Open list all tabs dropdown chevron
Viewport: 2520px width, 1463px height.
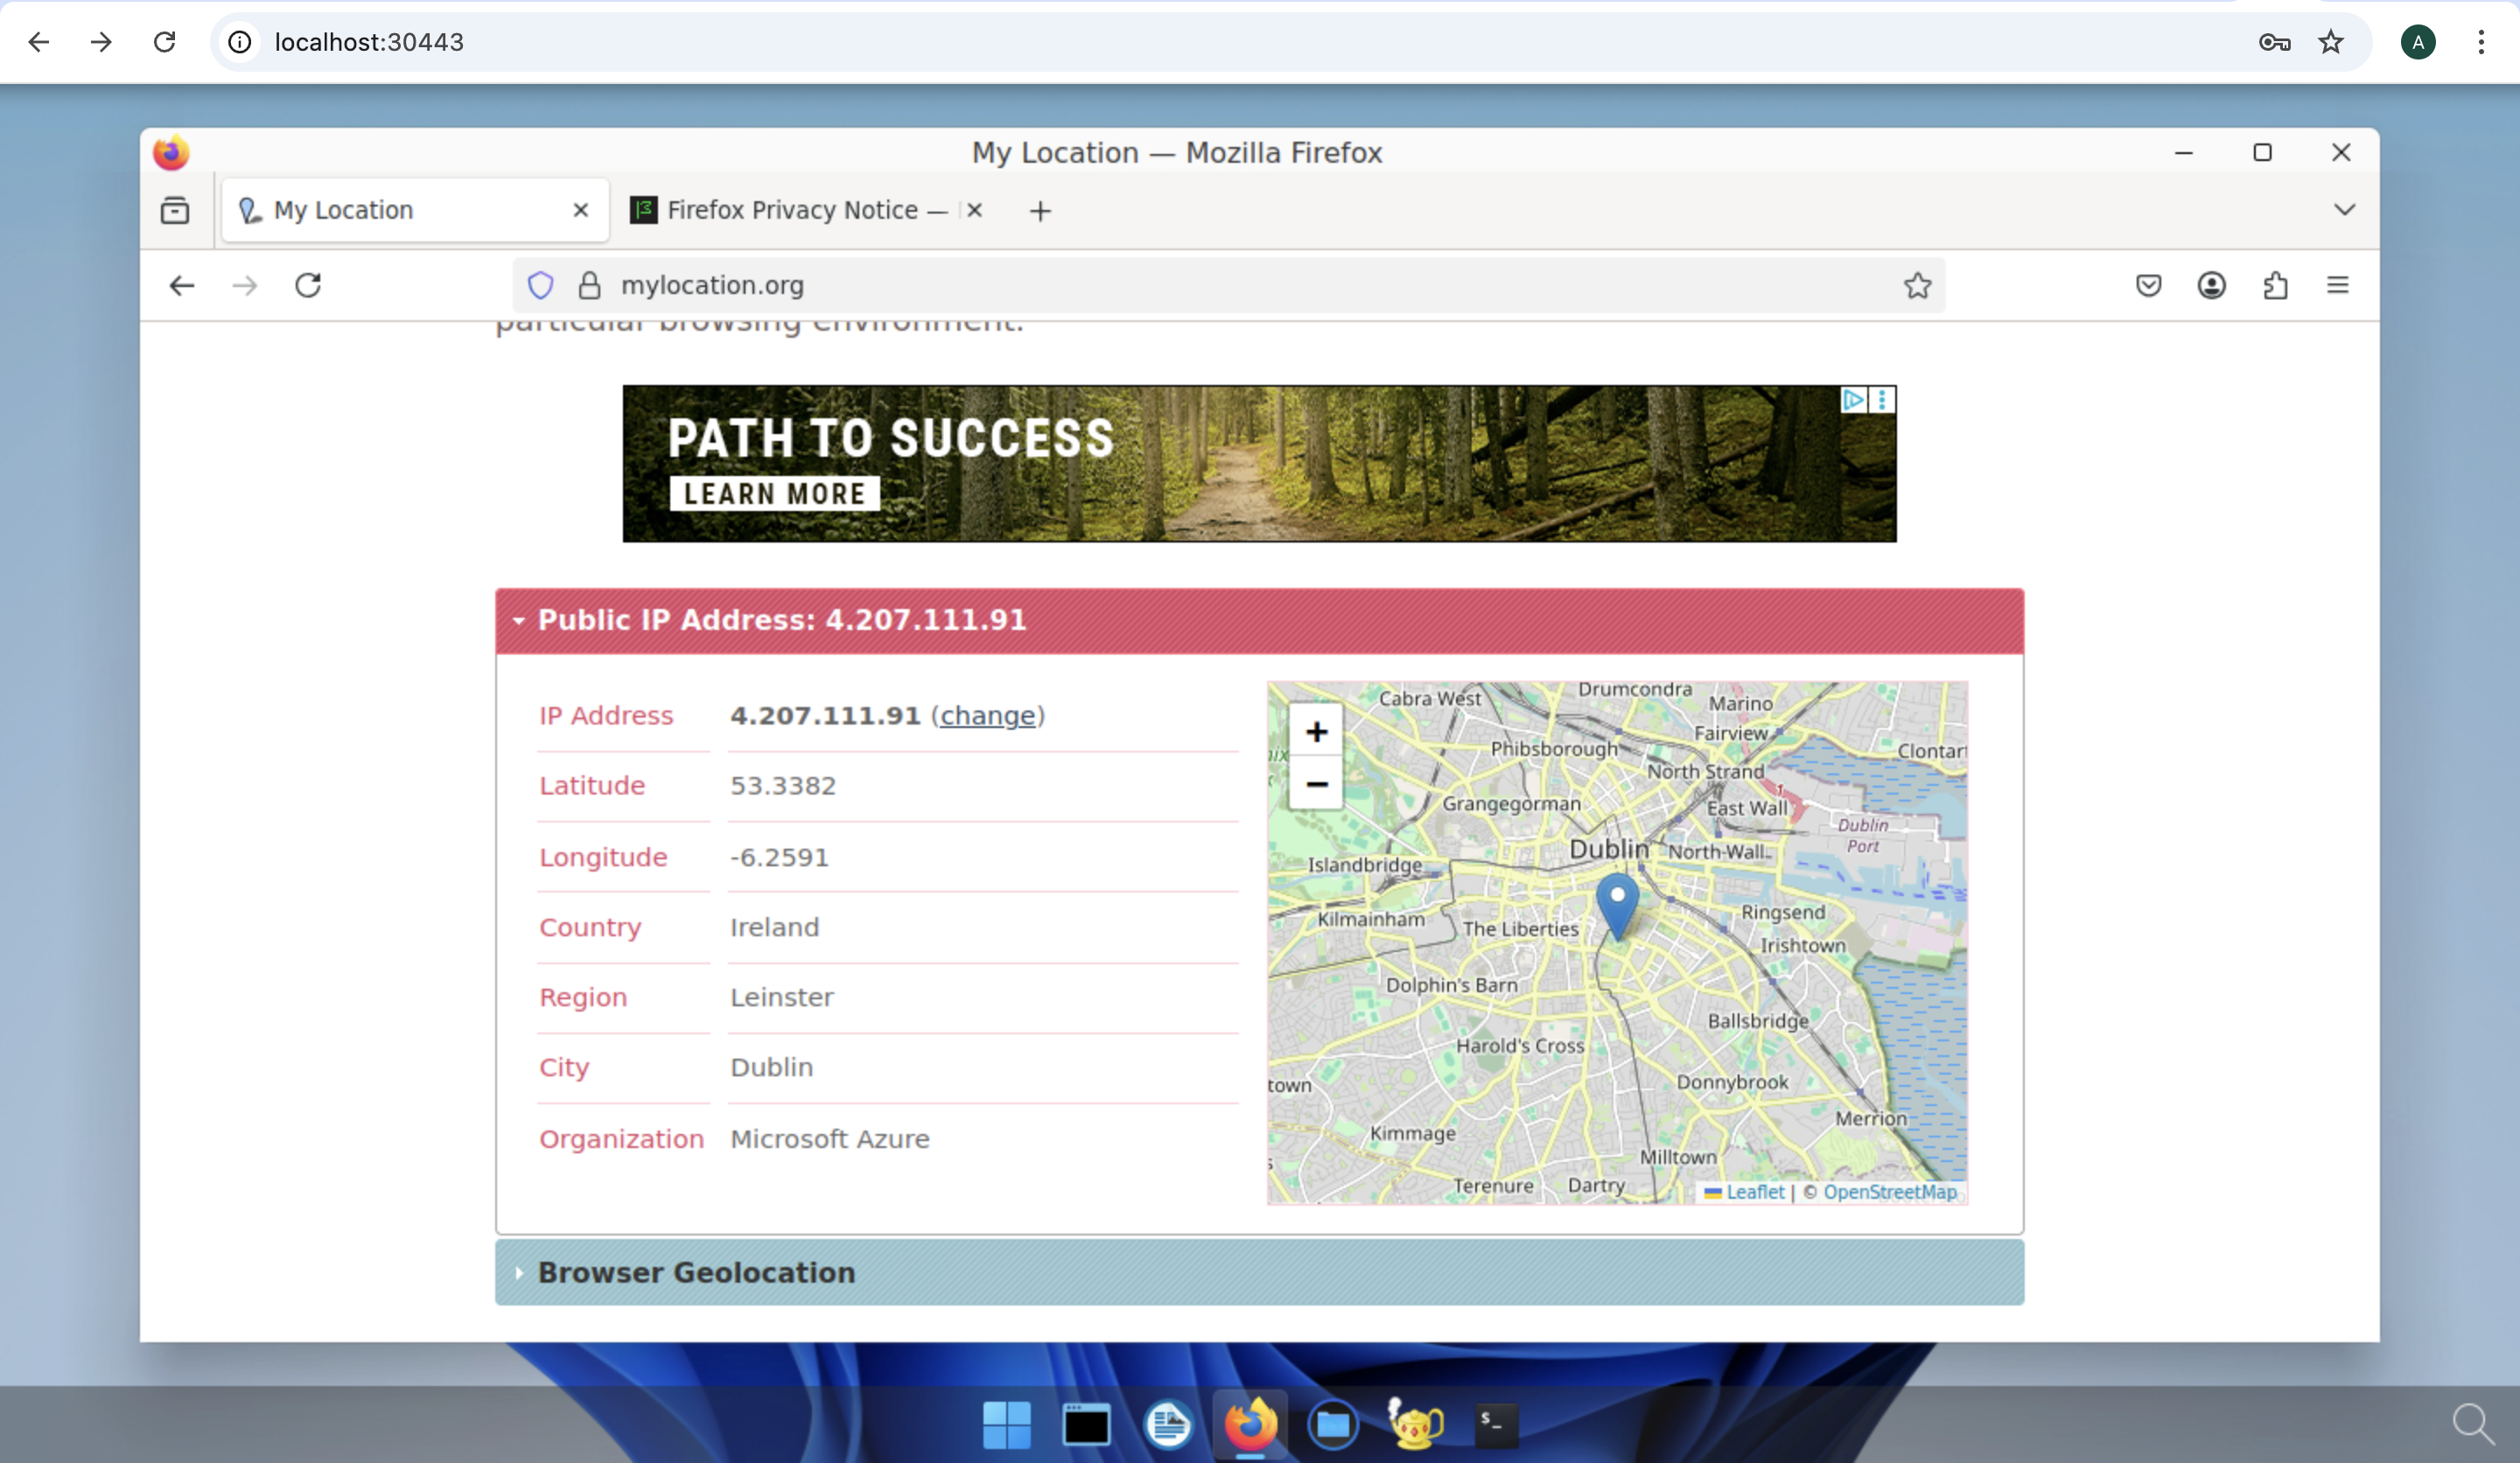point(2345,210)
